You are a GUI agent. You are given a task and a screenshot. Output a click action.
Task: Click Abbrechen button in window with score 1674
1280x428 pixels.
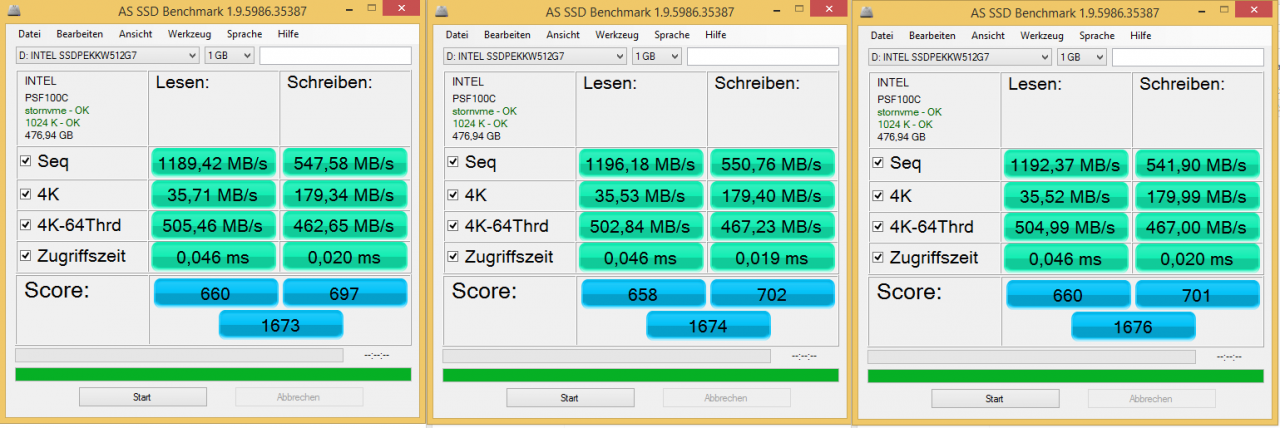(725, 397)
